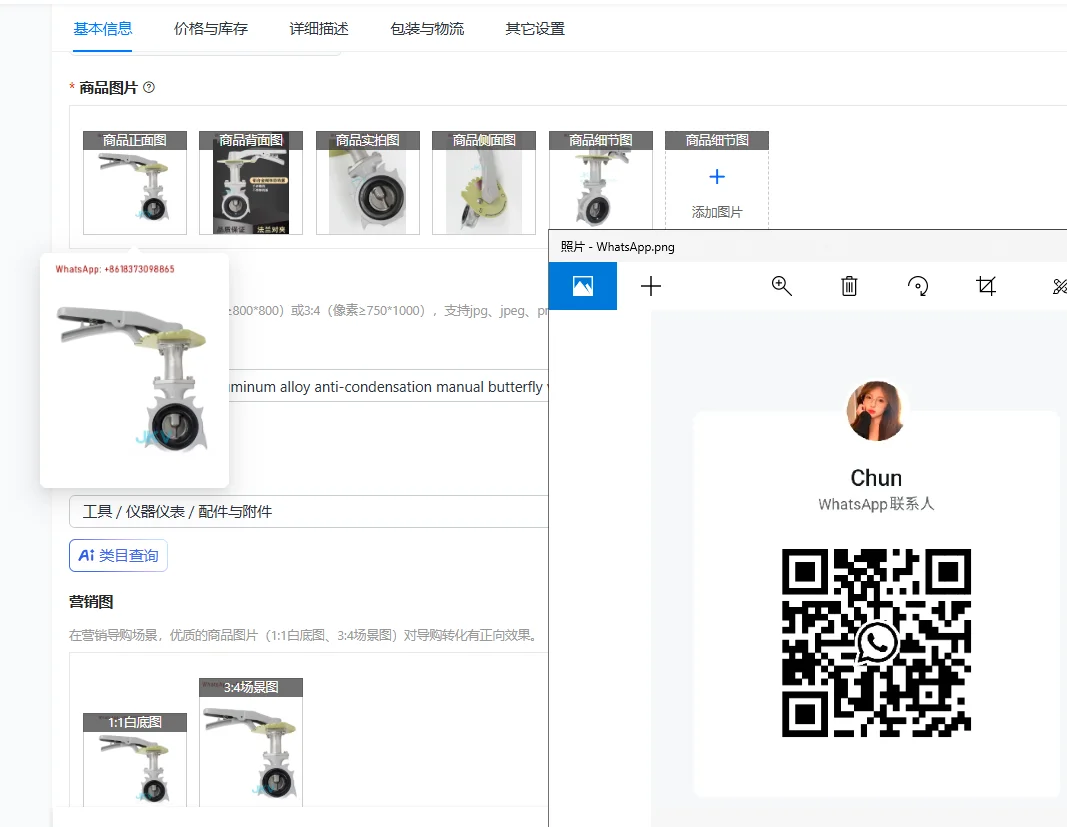Click the filled 商品细节图 thumbnail
Screen dimensions: 1067x827
coord(600,180)
